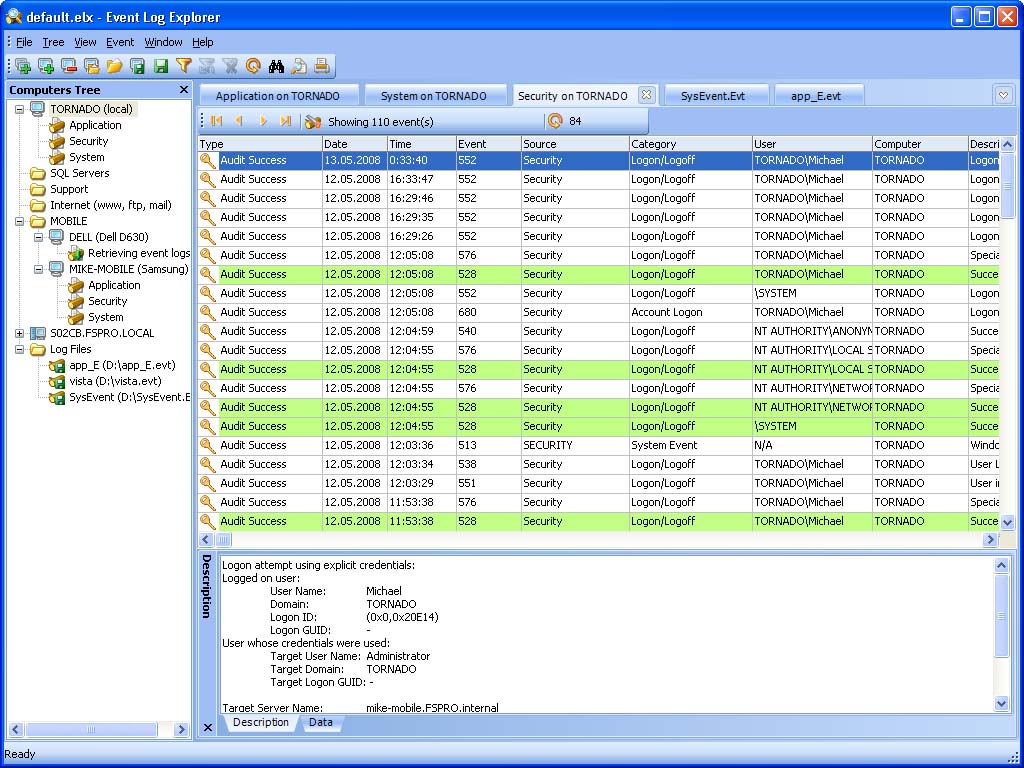
Task: Click the Save log file icon
Action: point(161,66)
